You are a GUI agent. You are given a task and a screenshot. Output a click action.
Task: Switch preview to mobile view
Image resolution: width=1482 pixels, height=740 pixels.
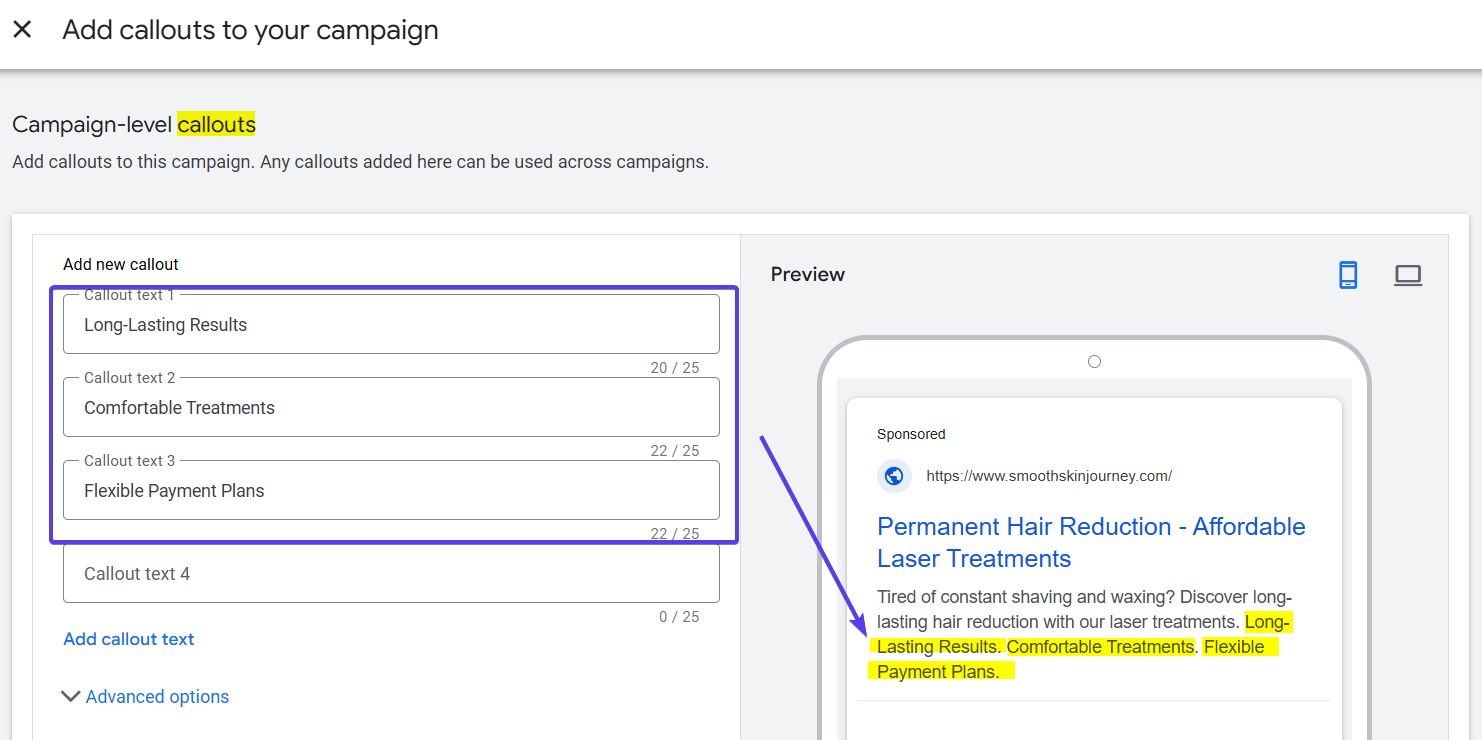[x=1348, y=275]
